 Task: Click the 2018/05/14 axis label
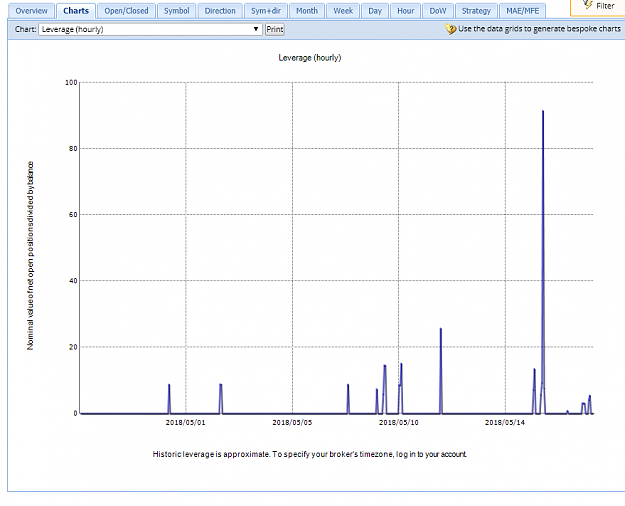tap(505, 423)
